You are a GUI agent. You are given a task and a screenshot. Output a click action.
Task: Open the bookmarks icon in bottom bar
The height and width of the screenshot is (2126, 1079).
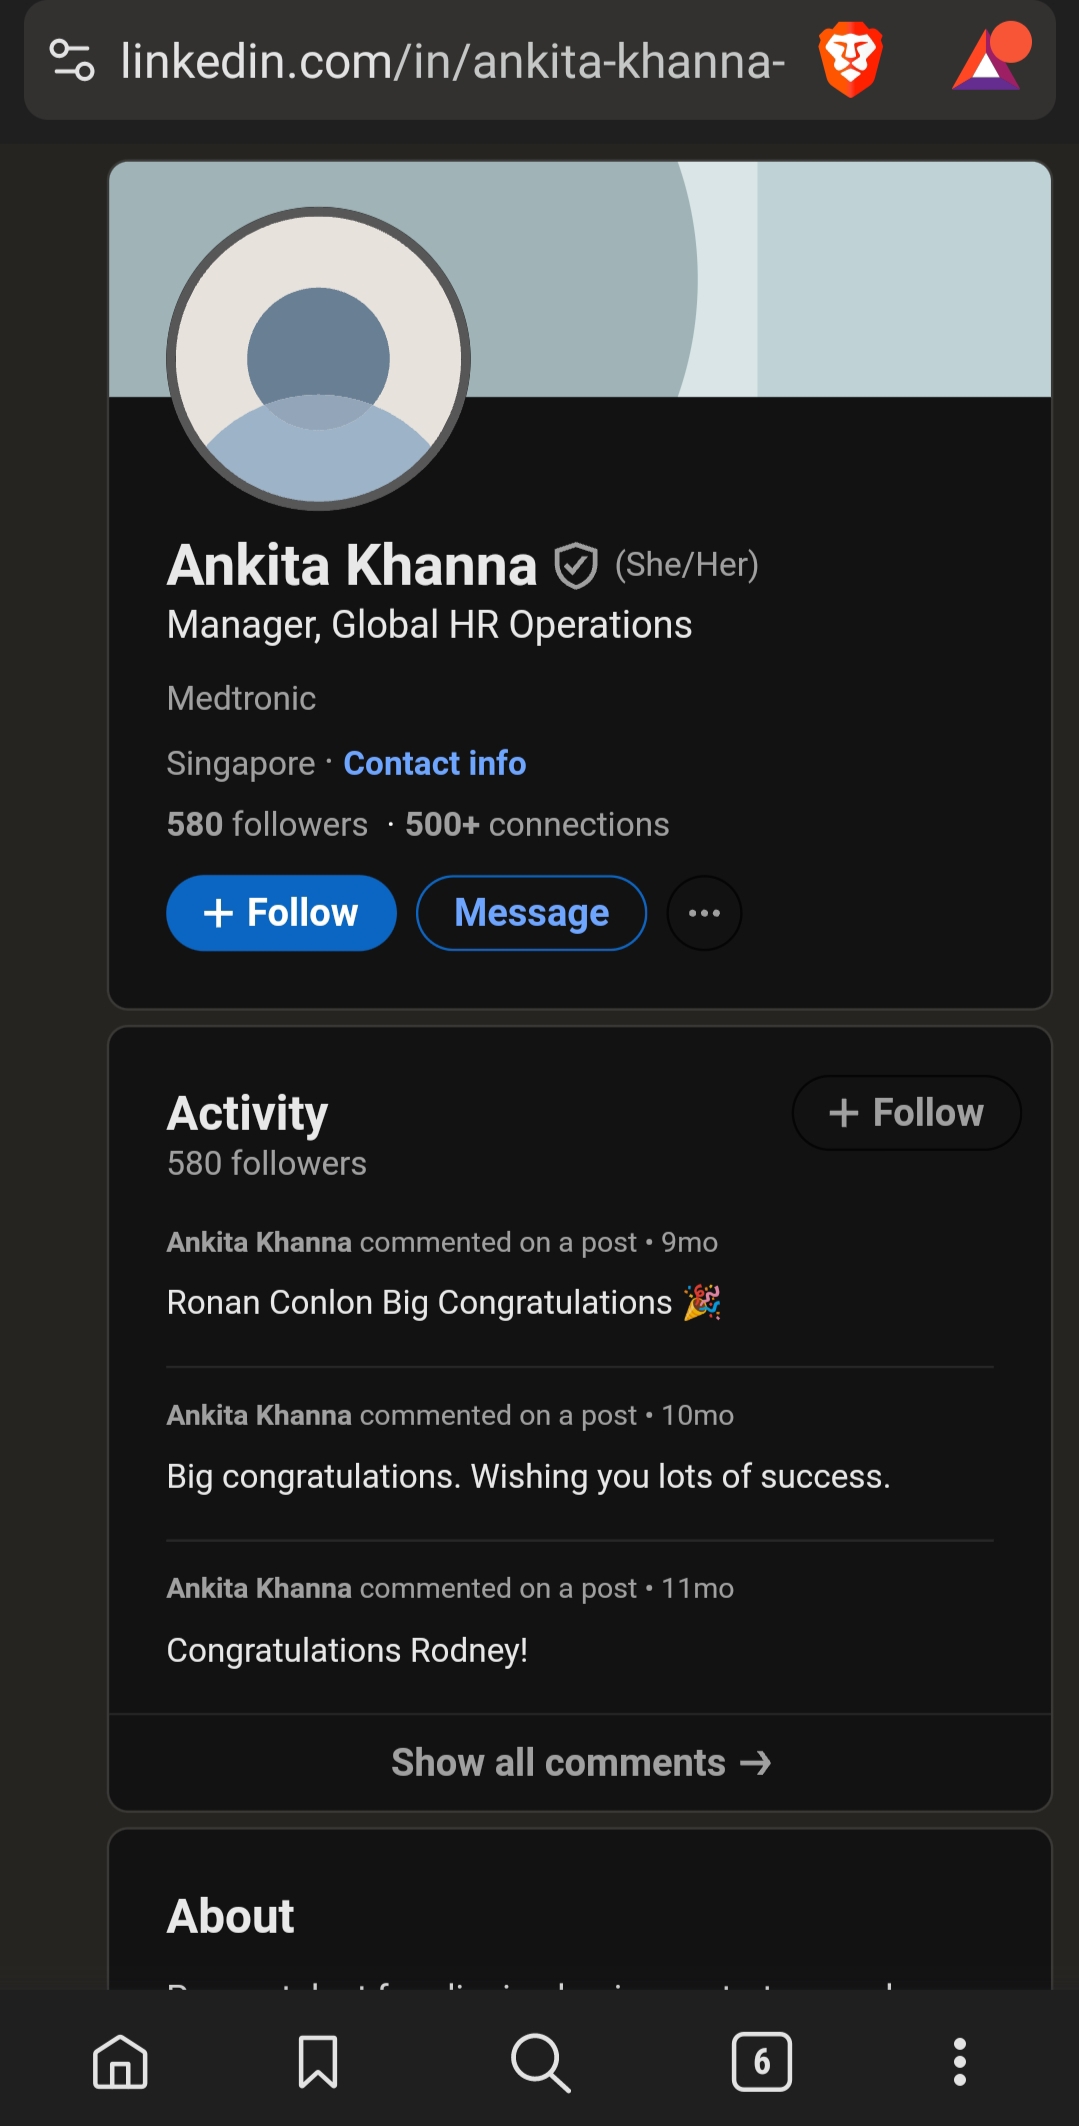click(318, 2061)
